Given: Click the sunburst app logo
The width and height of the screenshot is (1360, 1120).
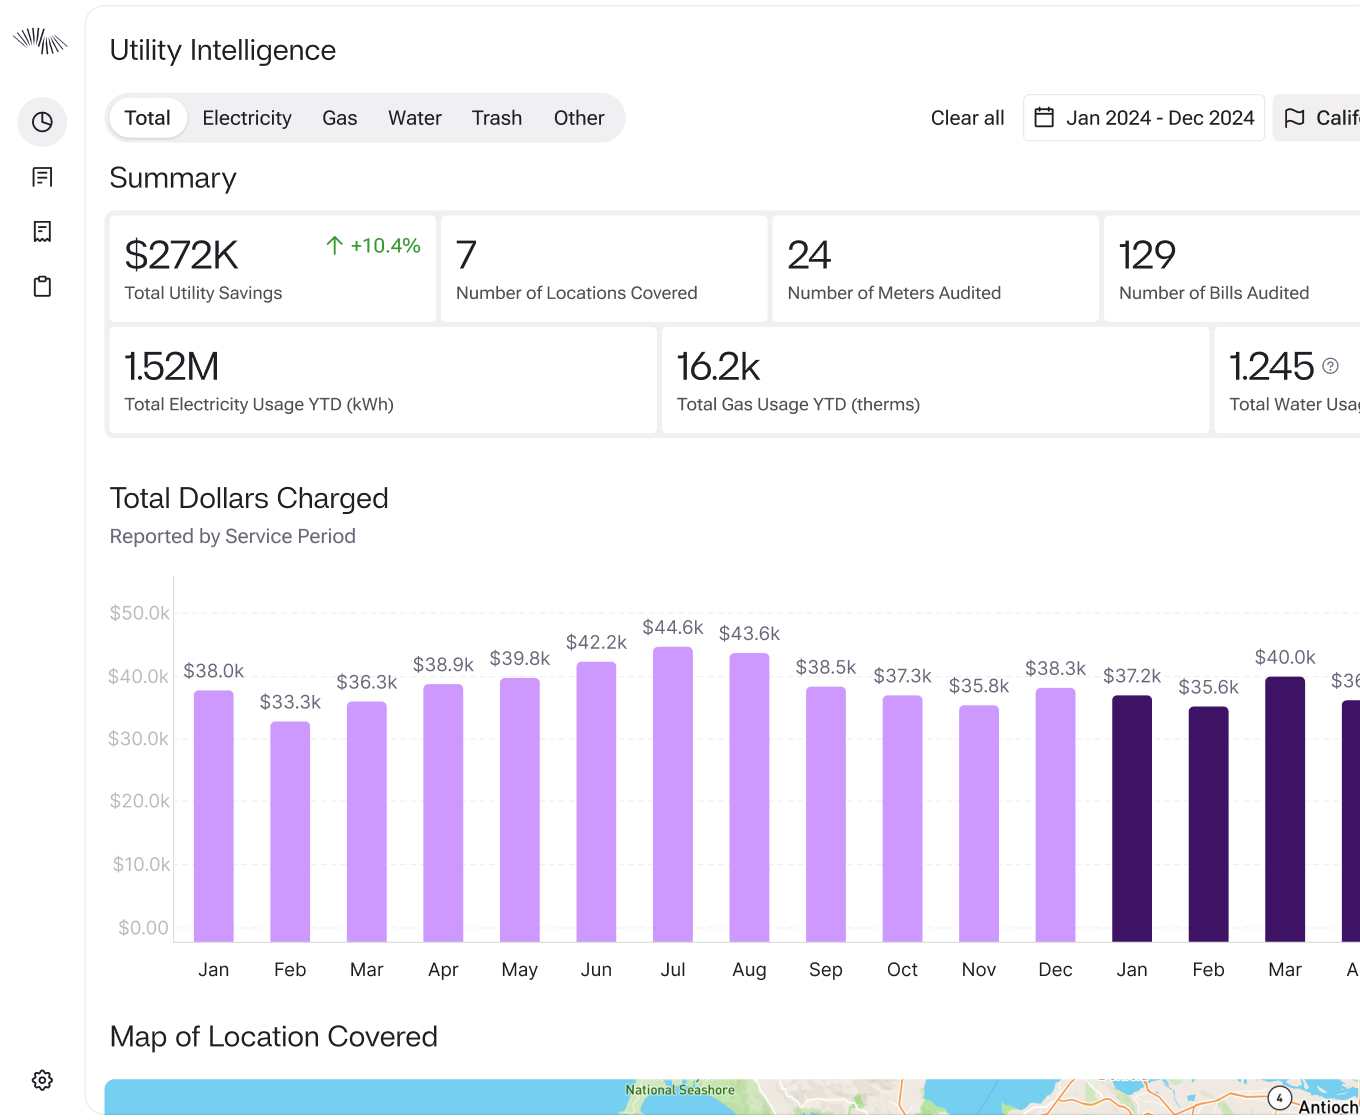Looking at the screenshot, I should tap(40, 41).
